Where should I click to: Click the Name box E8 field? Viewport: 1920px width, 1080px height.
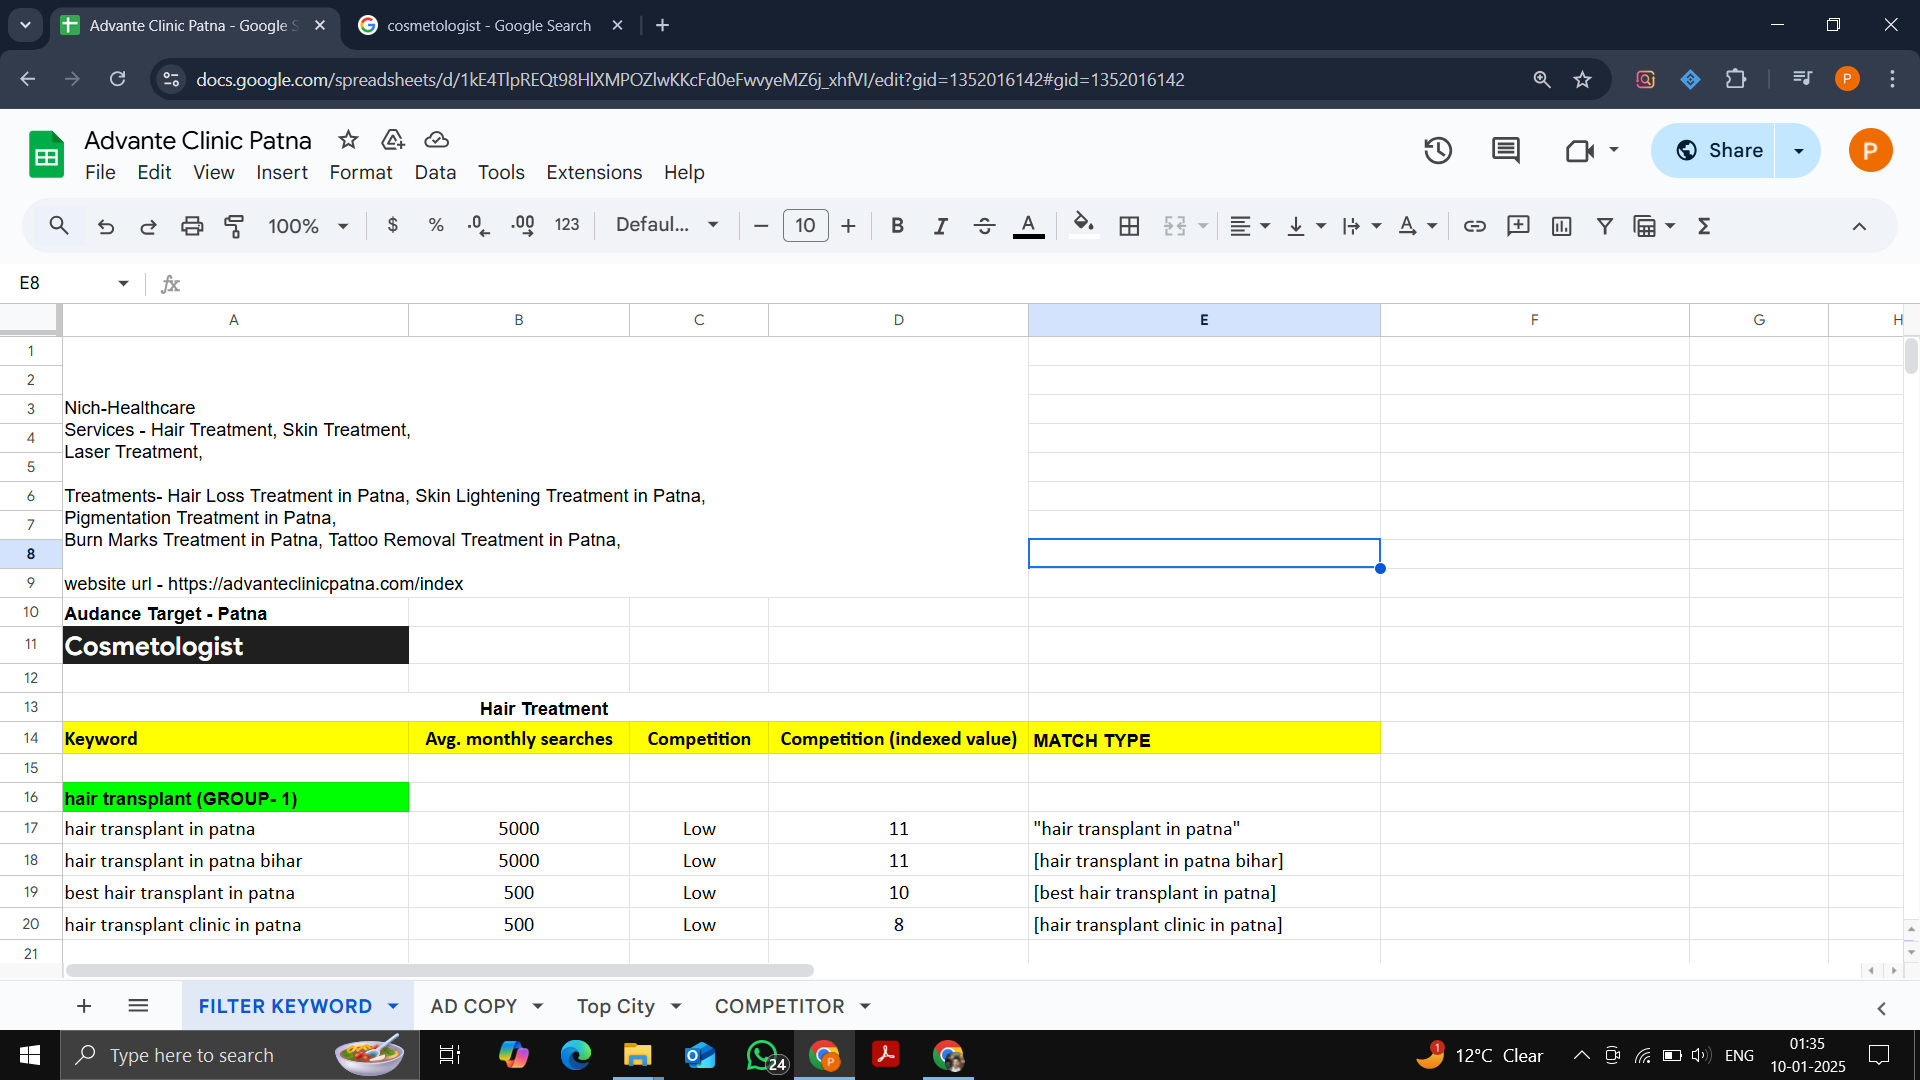click(72, 283)
